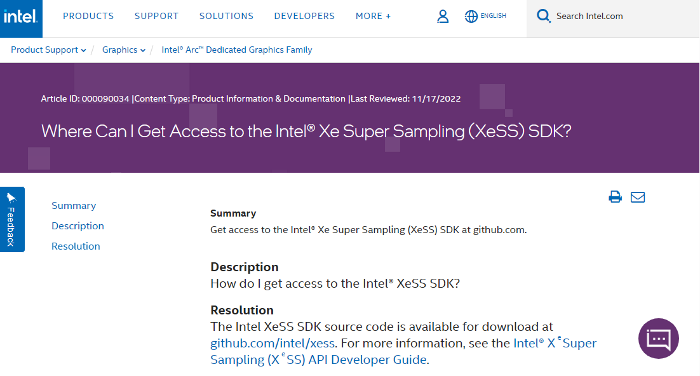Go to Intel Arc Dedicated Graphics Family
Viewport: 700px width, 376px height.
point(237,50)
